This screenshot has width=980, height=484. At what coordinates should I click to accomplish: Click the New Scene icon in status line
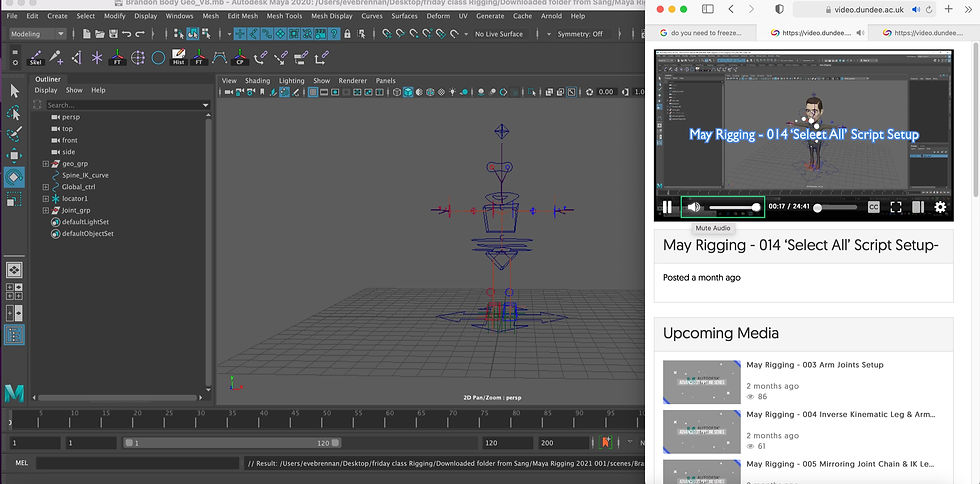(87, 34)
